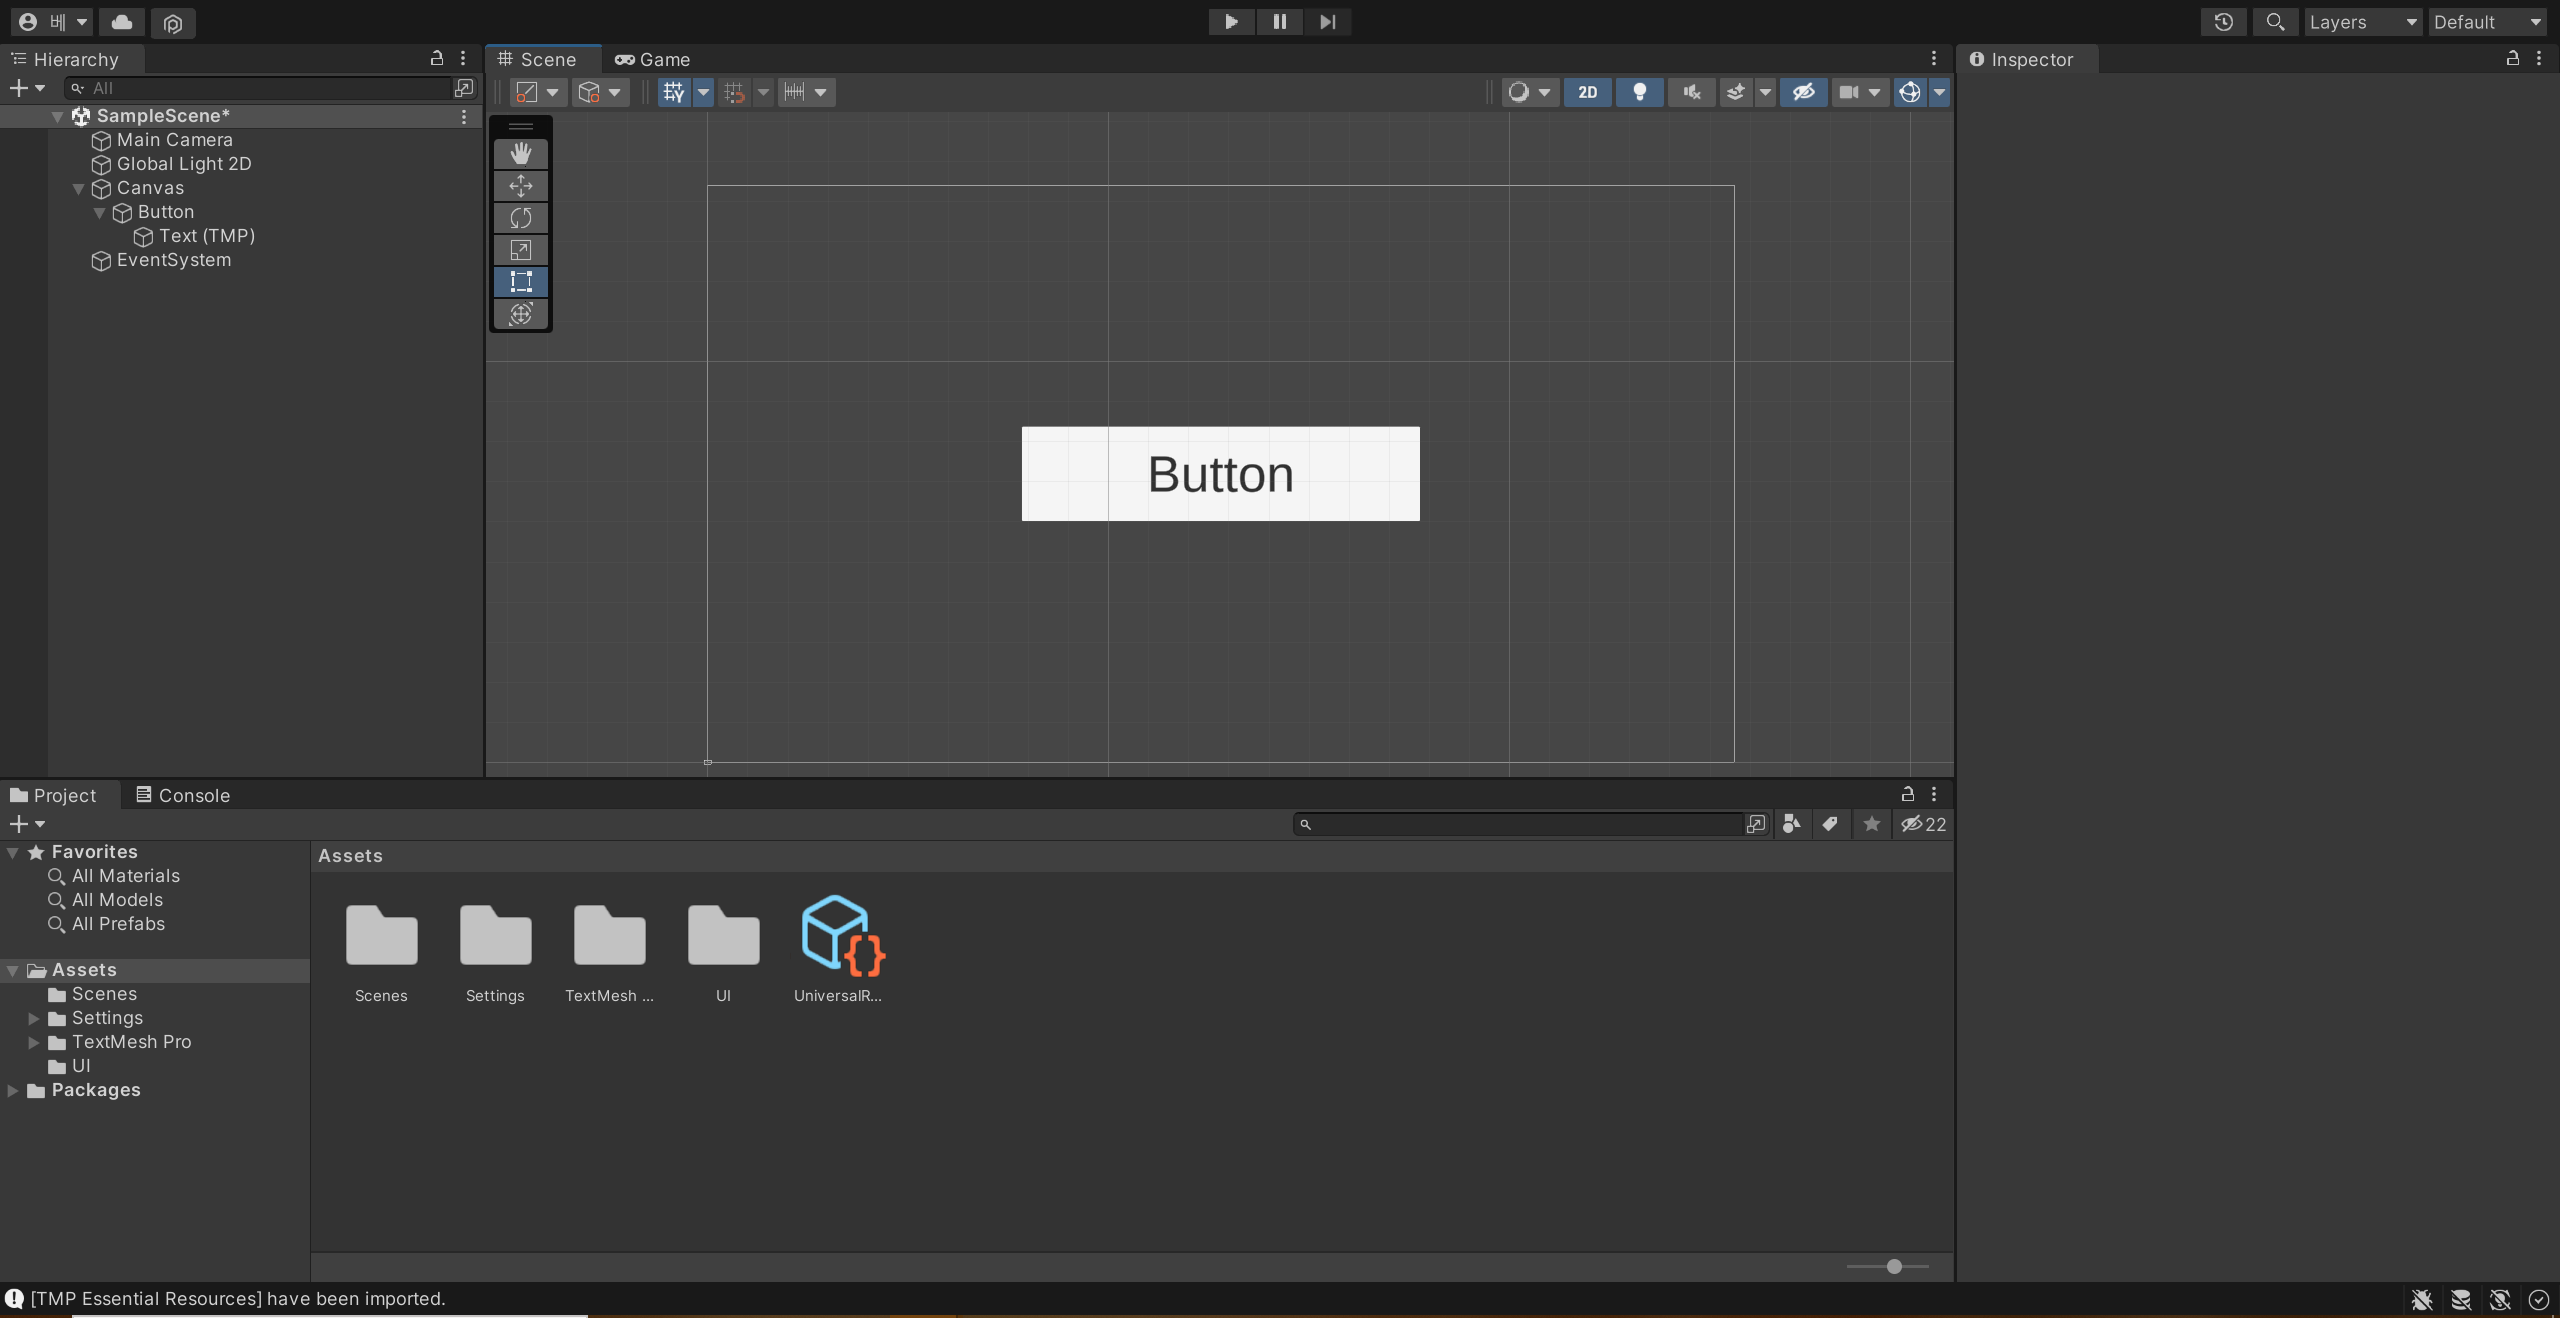Select the Rotate tool
The width and height of the screenshot is (2560, 1318).
(x=520, y=218)
